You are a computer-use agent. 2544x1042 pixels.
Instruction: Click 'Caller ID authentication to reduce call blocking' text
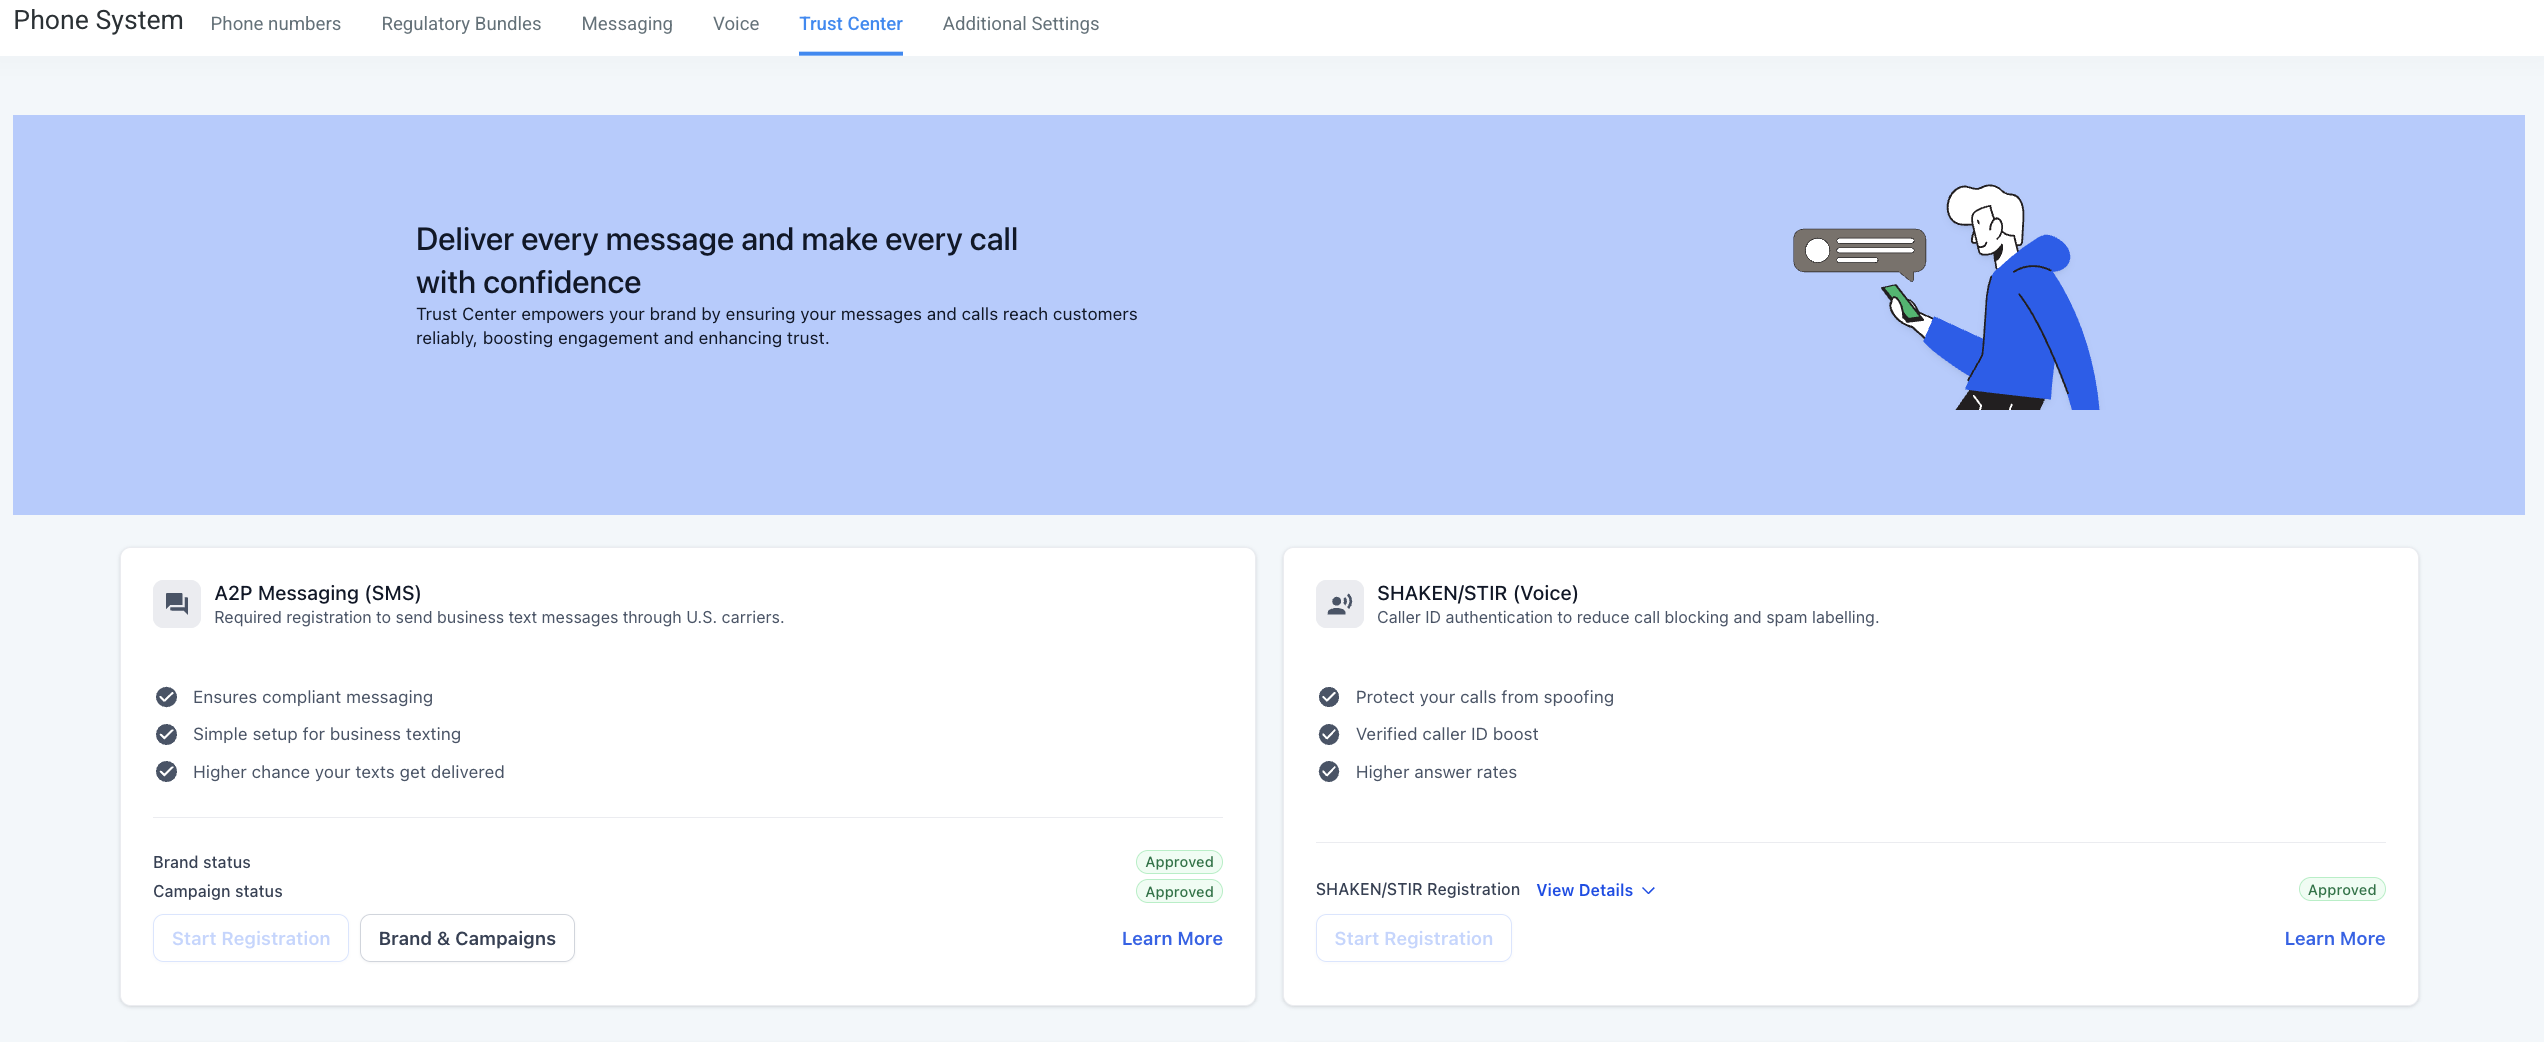coord(1628,617)
